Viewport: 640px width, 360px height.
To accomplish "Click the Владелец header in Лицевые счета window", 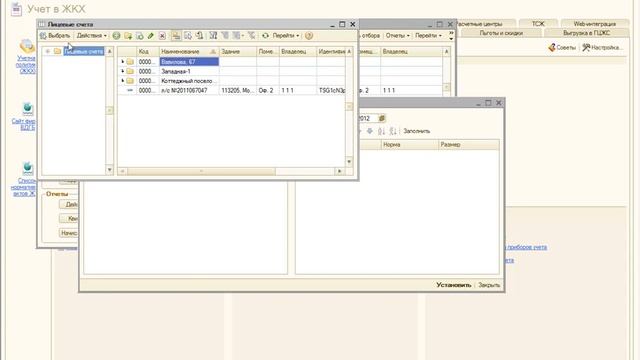I will click(298, 51).
